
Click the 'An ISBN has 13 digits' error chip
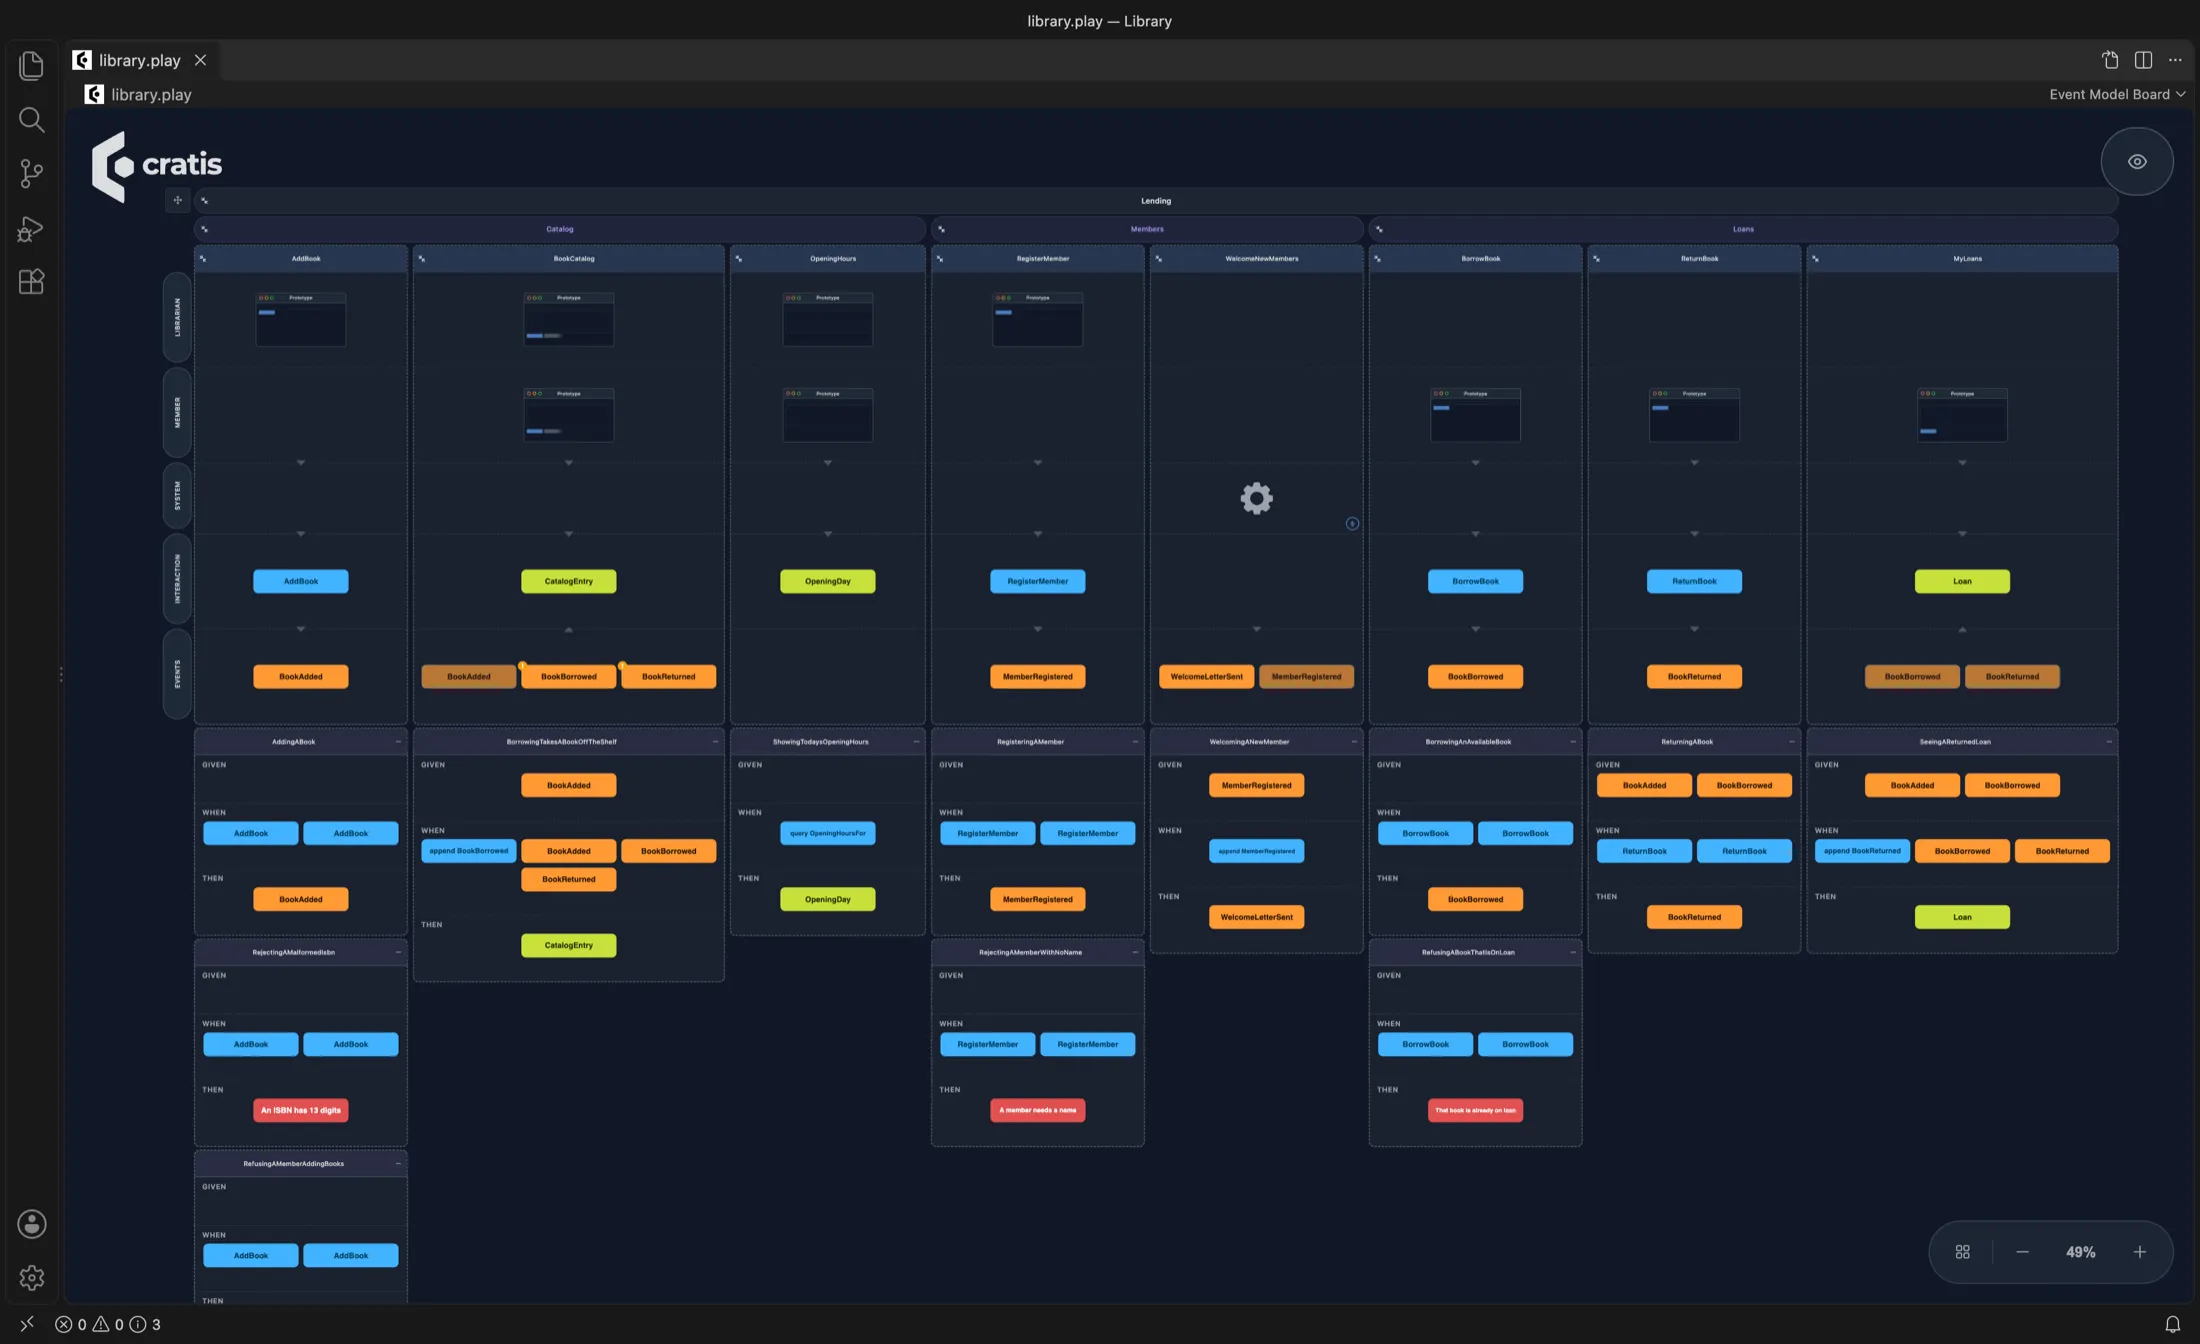pos(300,1110)
